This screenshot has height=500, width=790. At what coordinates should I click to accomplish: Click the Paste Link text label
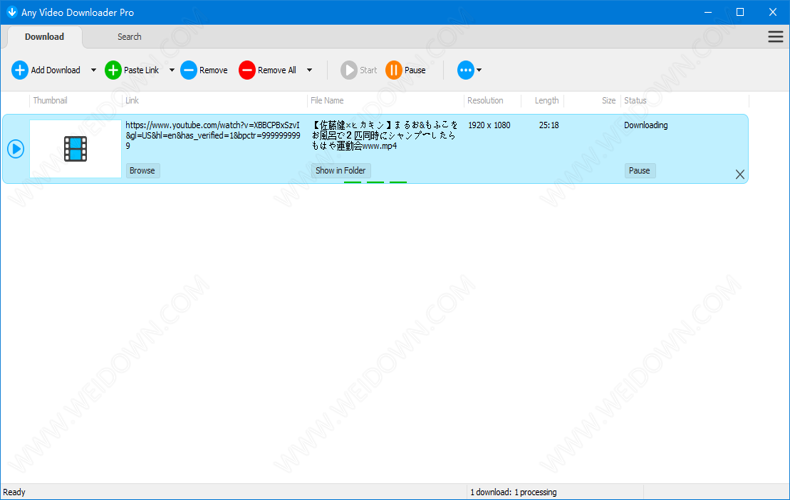141,70
